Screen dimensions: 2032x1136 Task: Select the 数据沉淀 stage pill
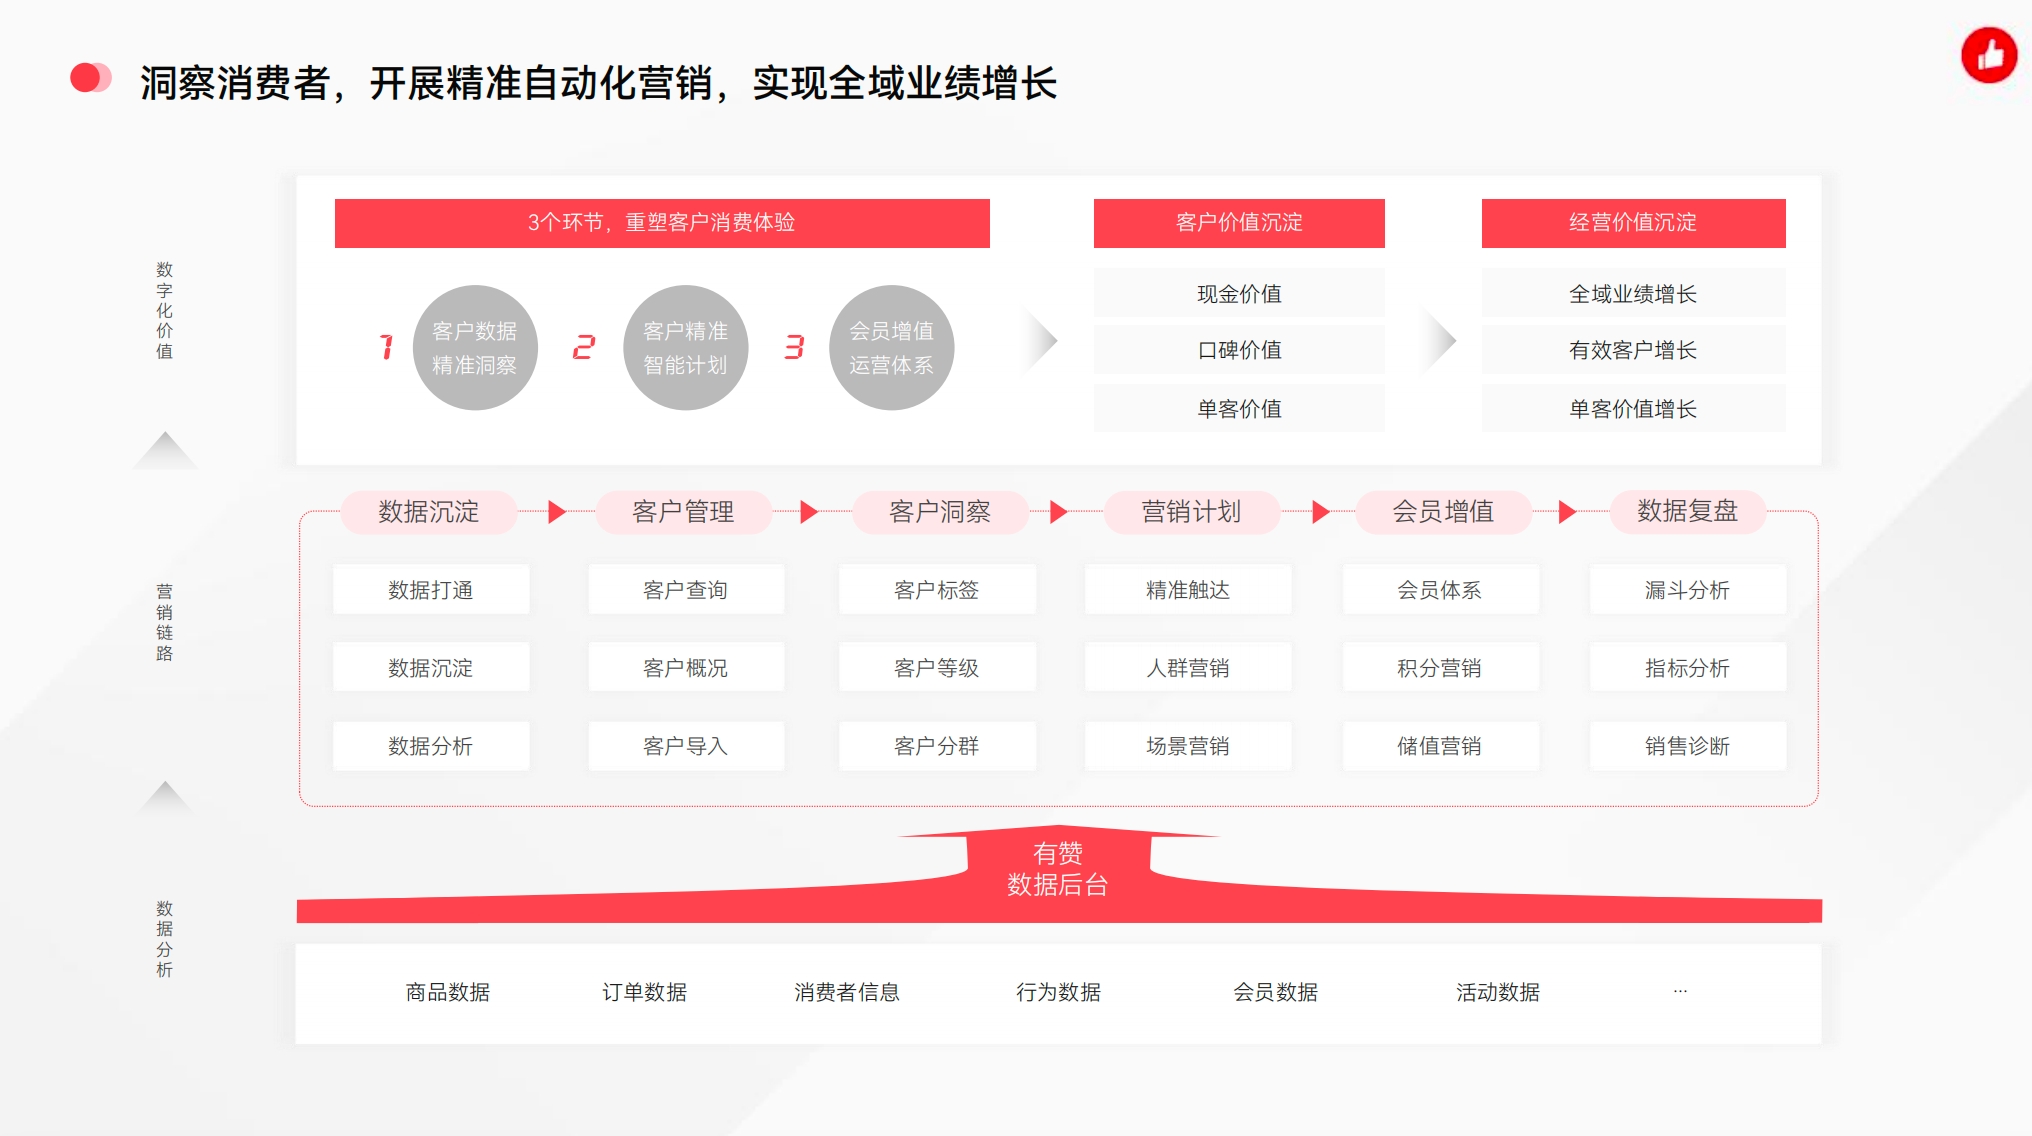(429, 512)
